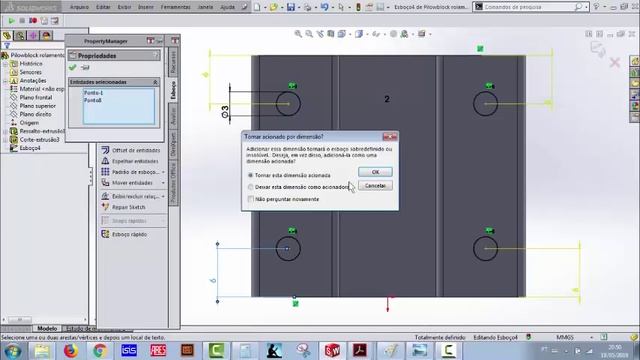Click the Rebuild traffic light icon
Screen dimensions: 640x360
[358, 7]
